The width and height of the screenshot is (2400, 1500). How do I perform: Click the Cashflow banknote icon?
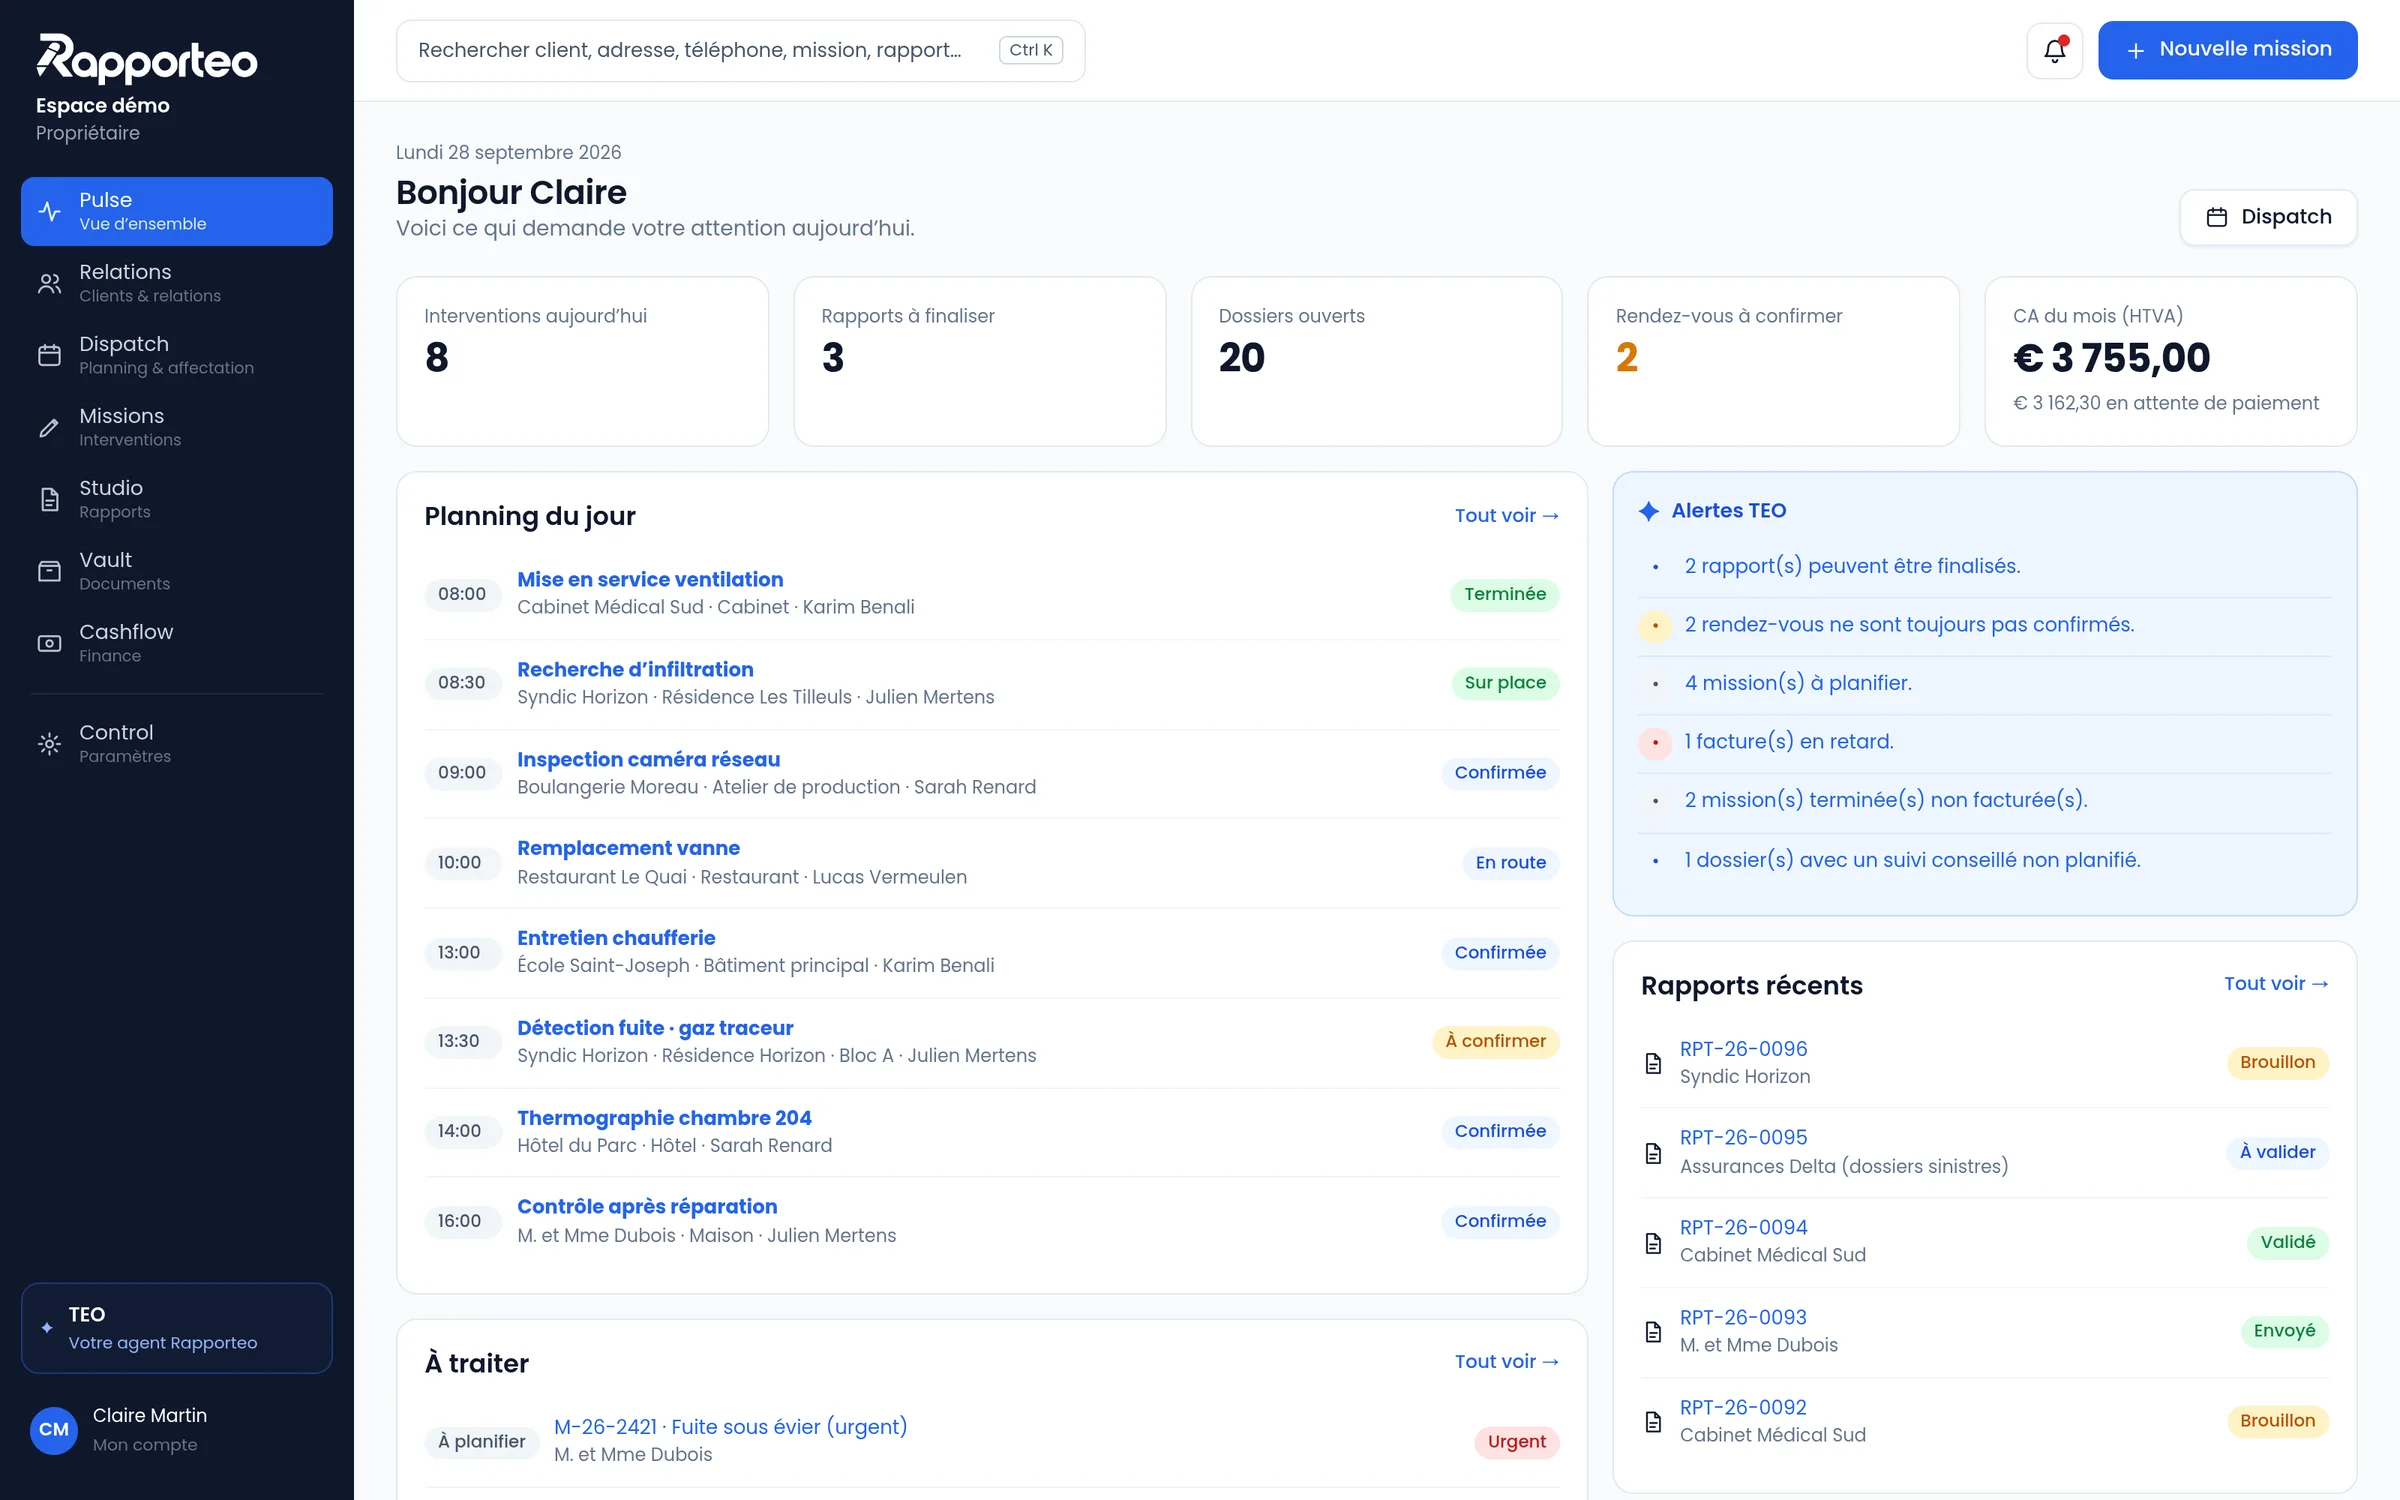pyautogui.click(x=49, y=644)
